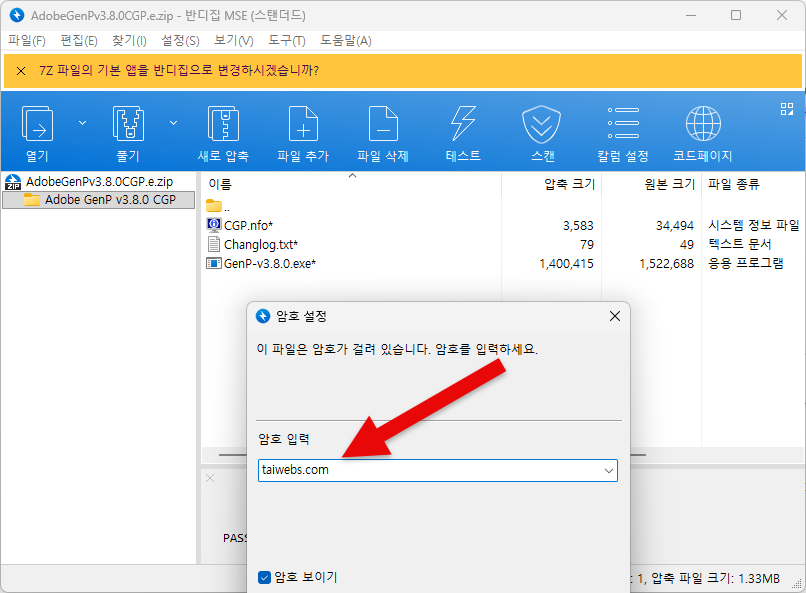
Task: Select the Adobe GenP v3.8.0 CGP folder
Action: pyautogui.click(x=99, y=200)
